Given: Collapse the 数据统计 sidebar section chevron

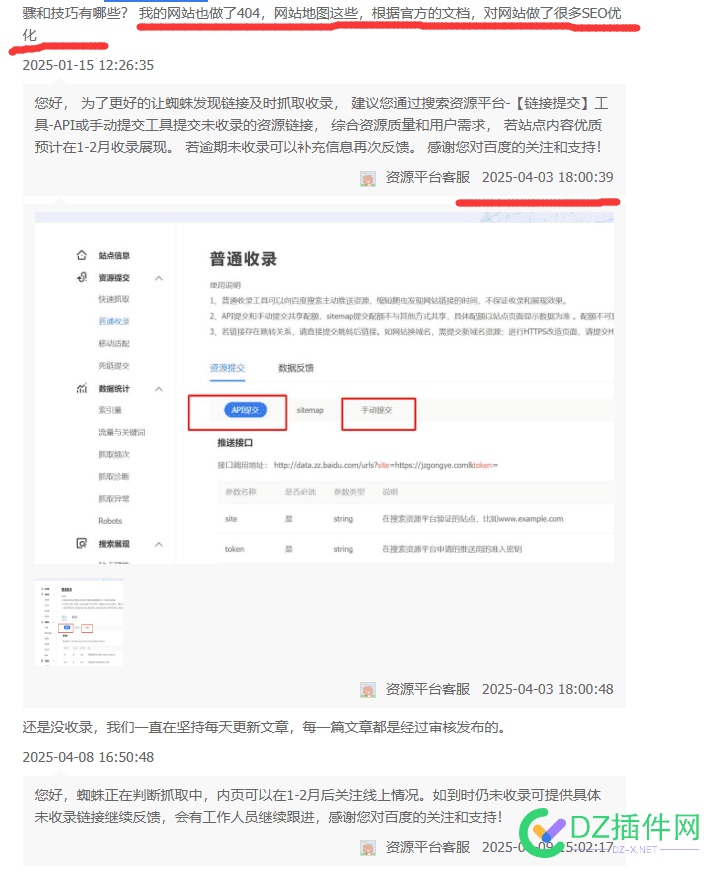Looking at the screenshot, I should coord(159,389).
